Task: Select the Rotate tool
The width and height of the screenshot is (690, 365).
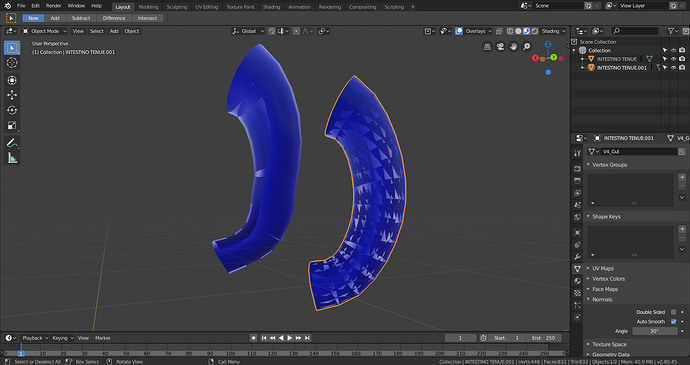Action: tap(12, 110)
